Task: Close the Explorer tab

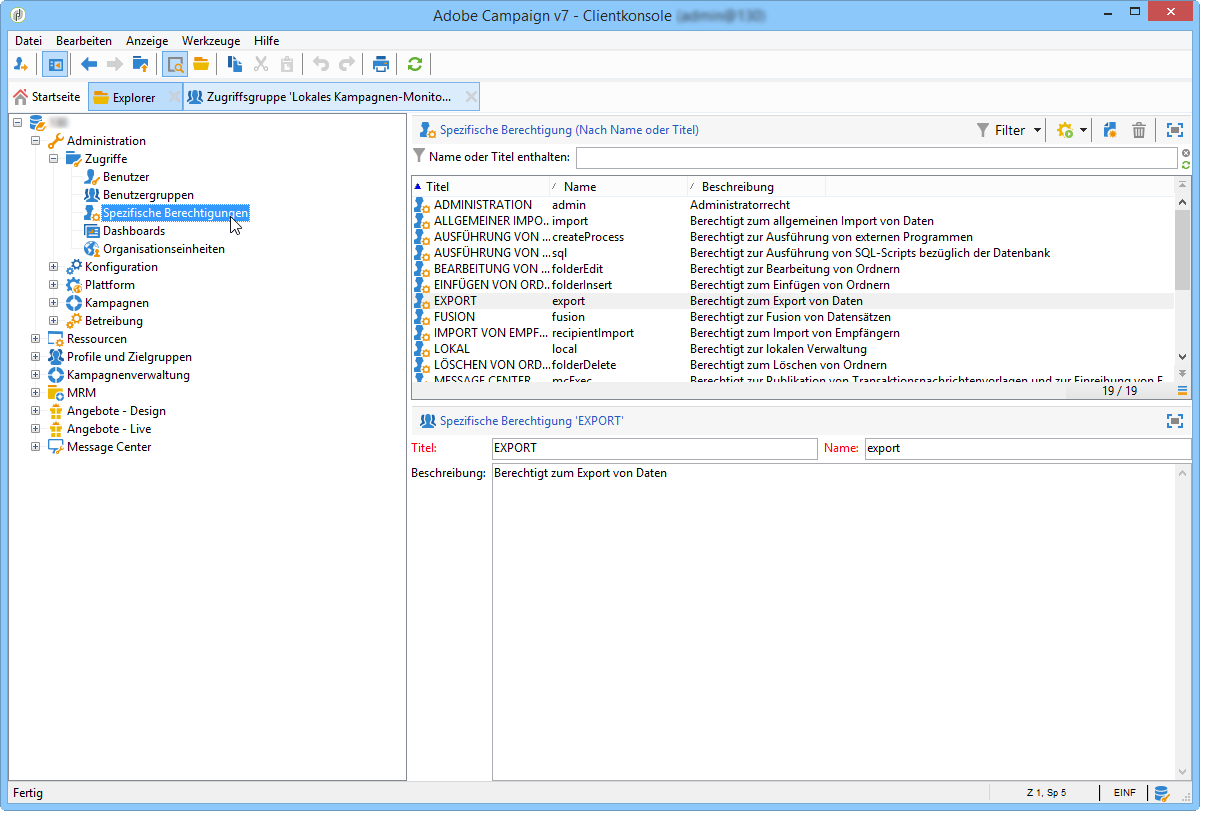Action: [x=173, y=97]
